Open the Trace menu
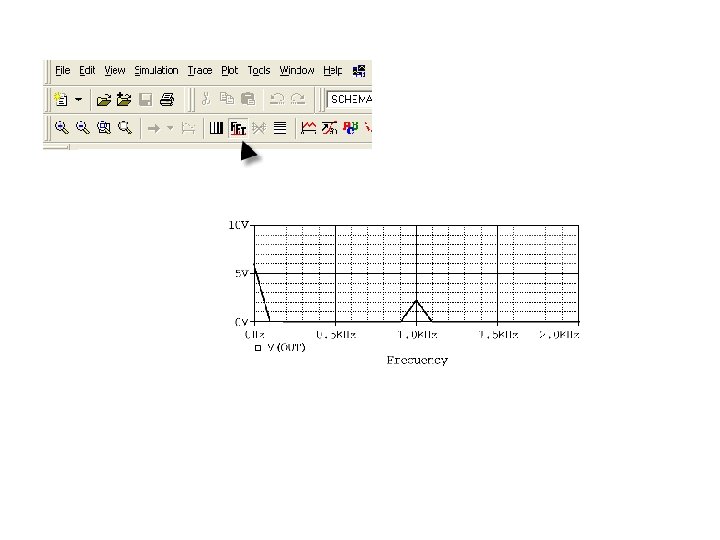This screenshot has height=540, width=720. 200,70
